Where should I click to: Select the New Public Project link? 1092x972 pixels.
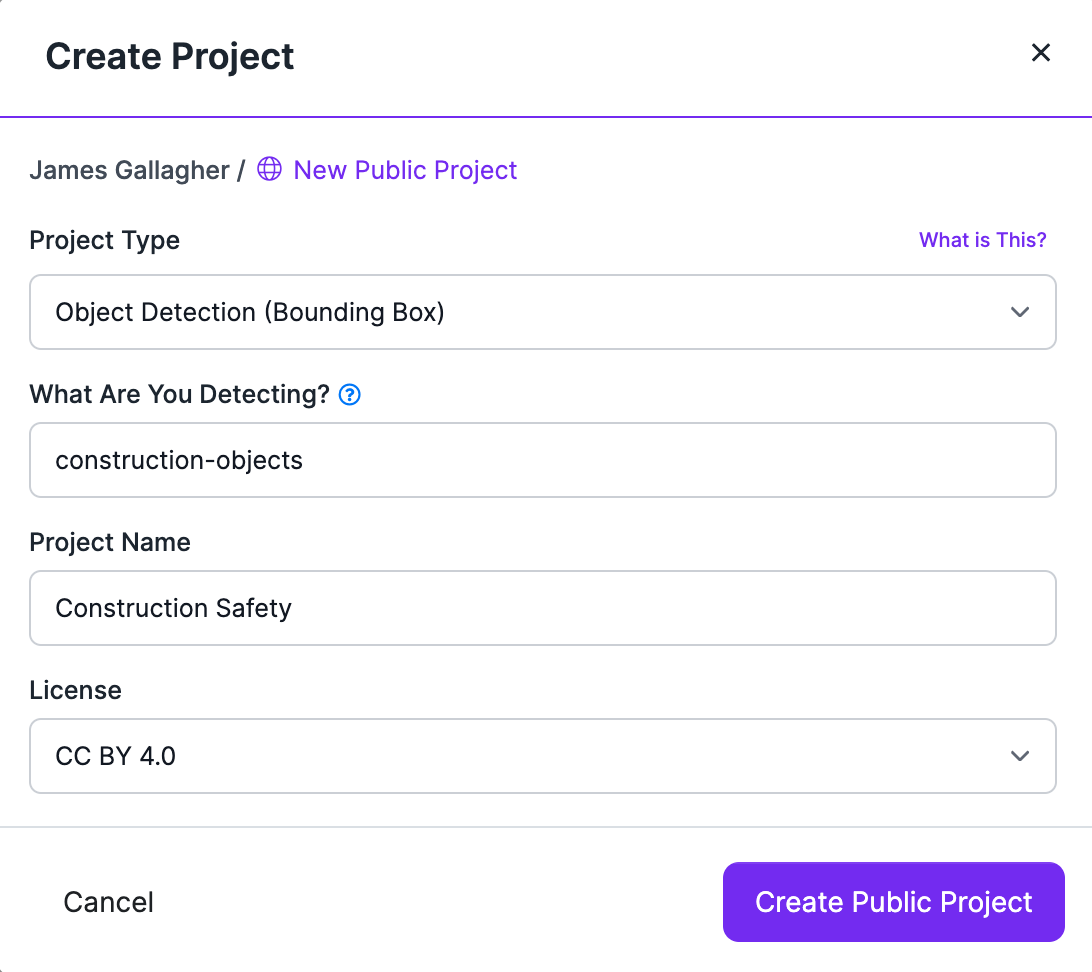tap(405, 170)
